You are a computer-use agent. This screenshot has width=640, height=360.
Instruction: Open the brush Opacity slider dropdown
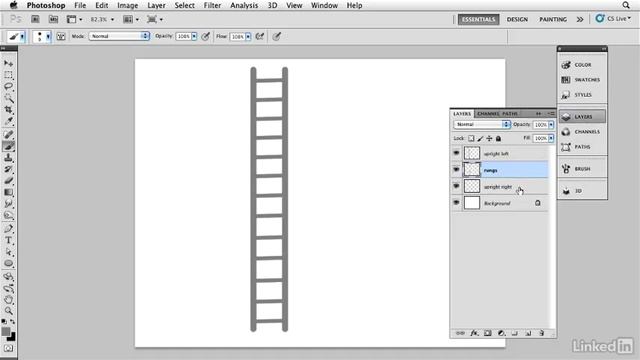click(x=194, y=36)
